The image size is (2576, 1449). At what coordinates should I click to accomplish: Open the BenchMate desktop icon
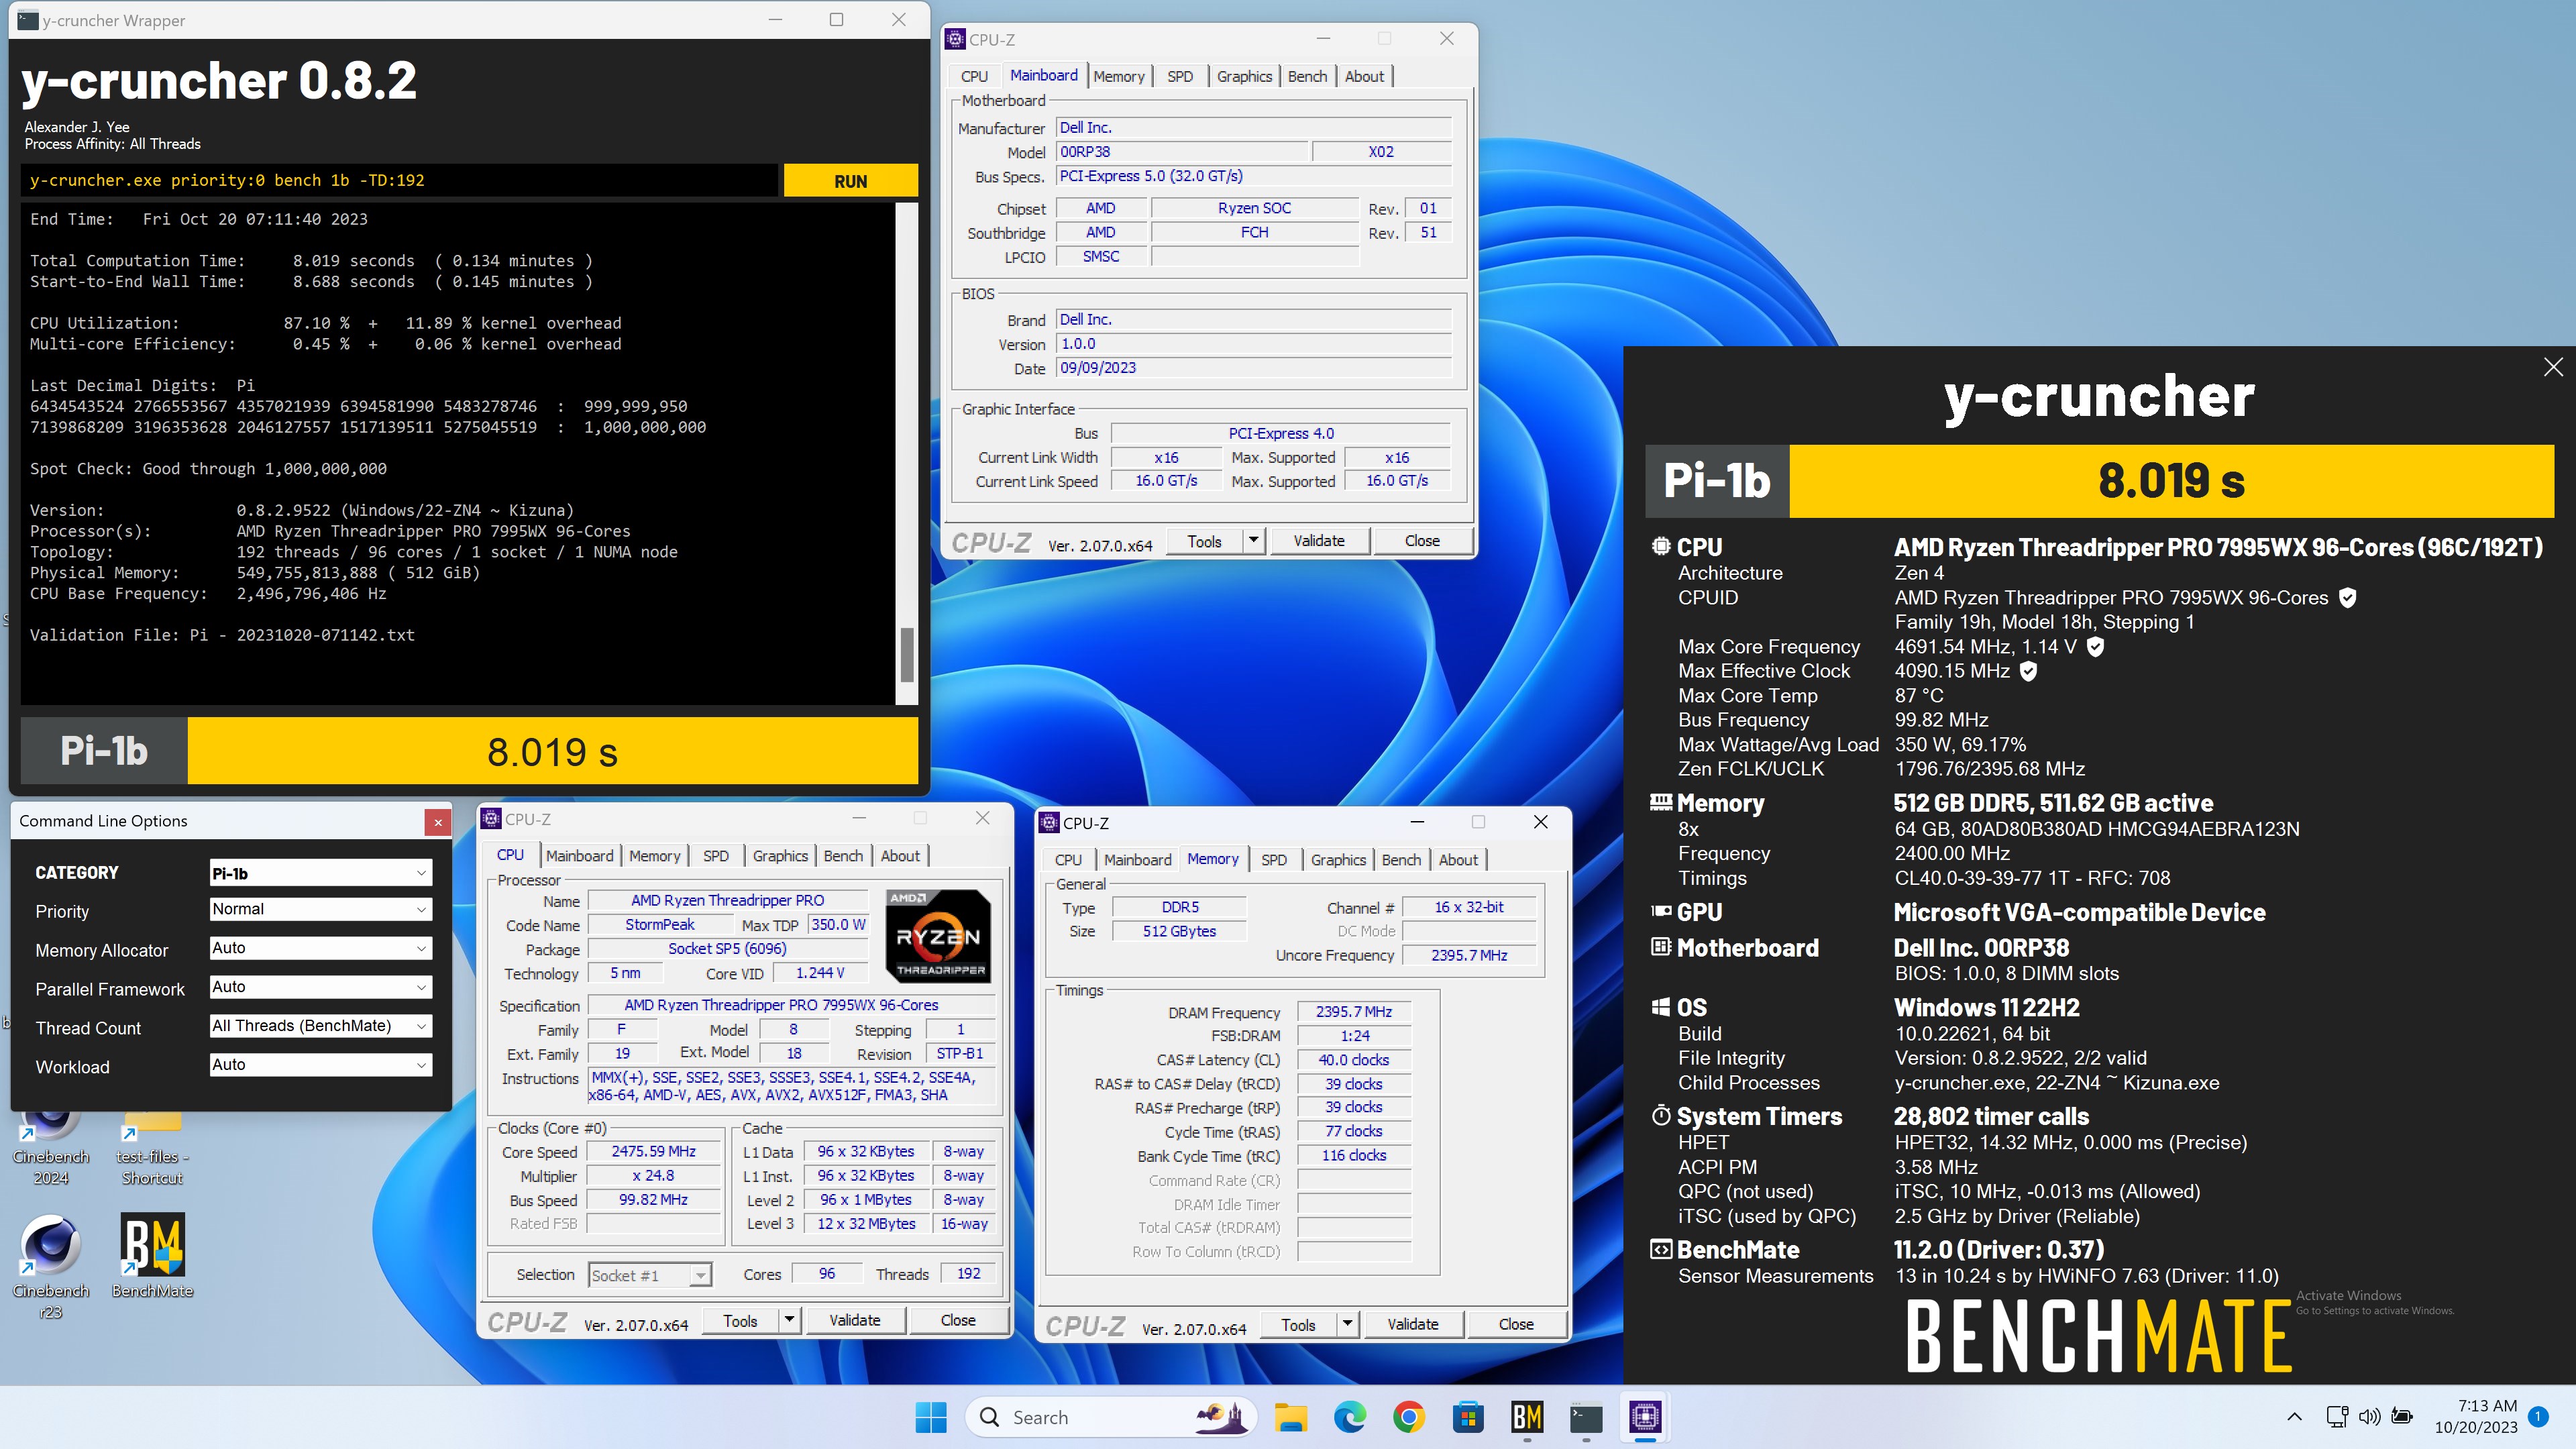pos(152,1256)
